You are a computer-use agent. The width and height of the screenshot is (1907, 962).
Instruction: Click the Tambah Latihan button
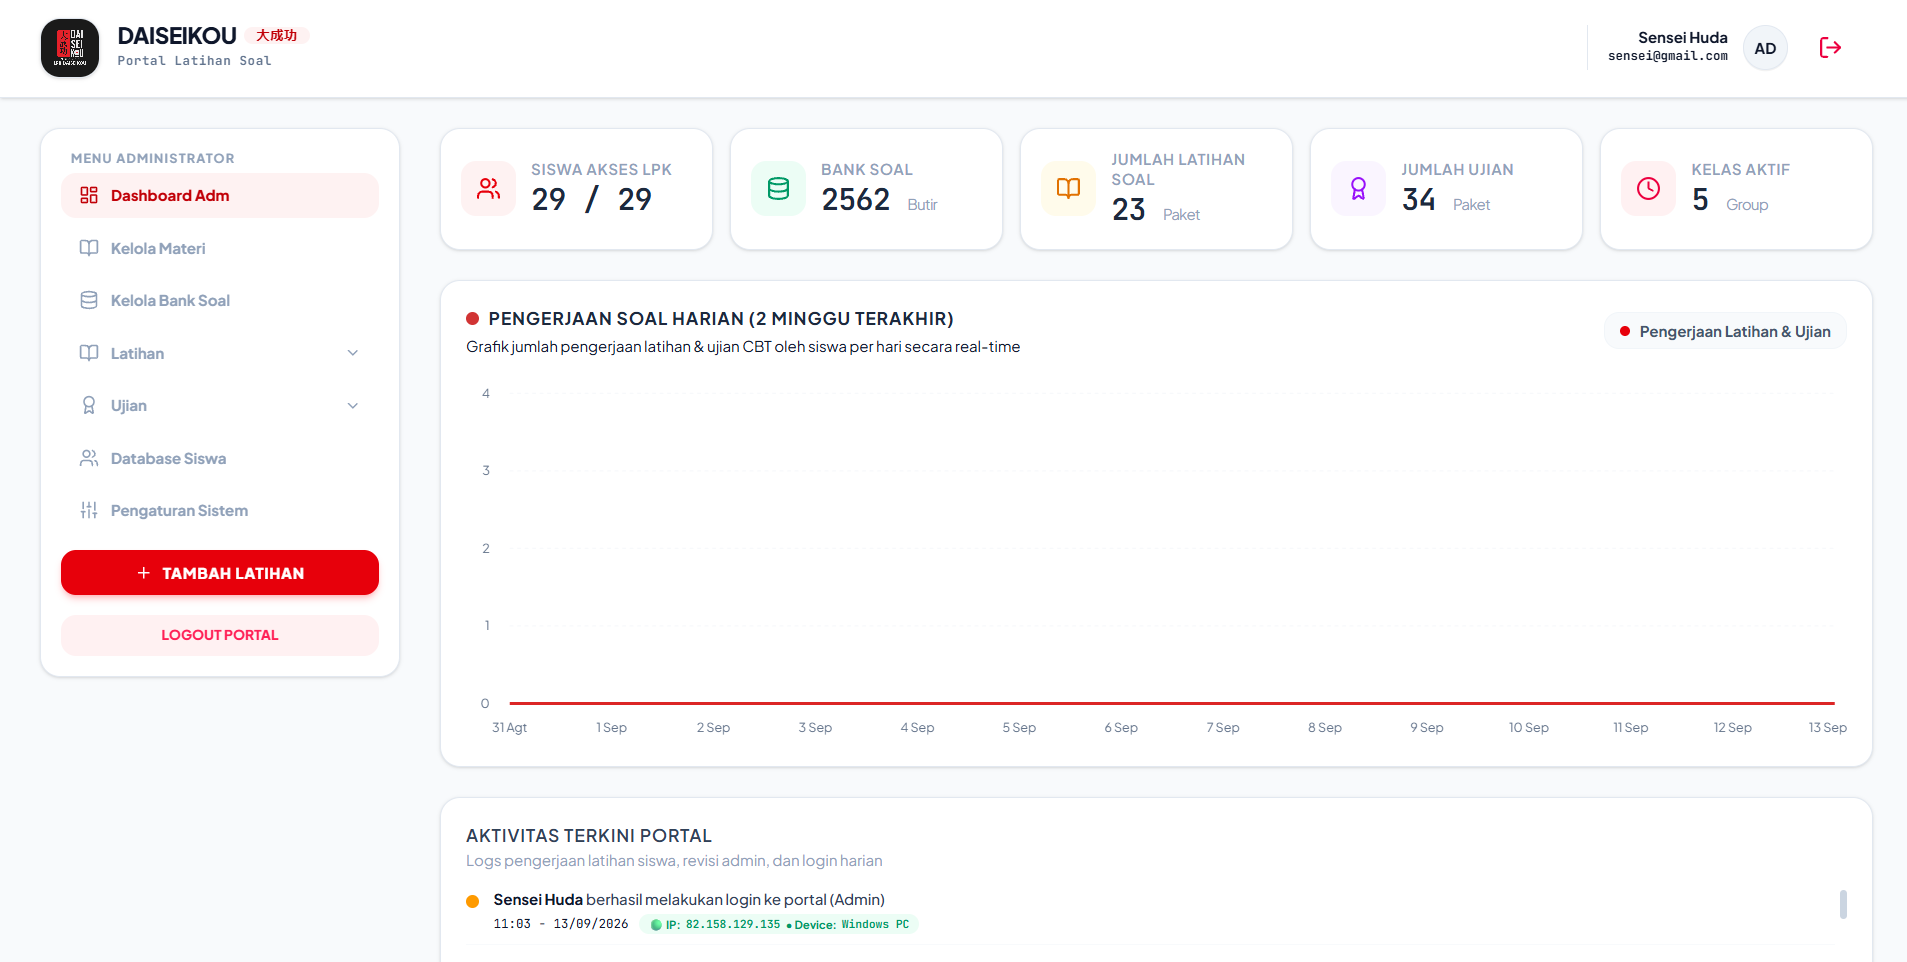click(x=220, y=573)
